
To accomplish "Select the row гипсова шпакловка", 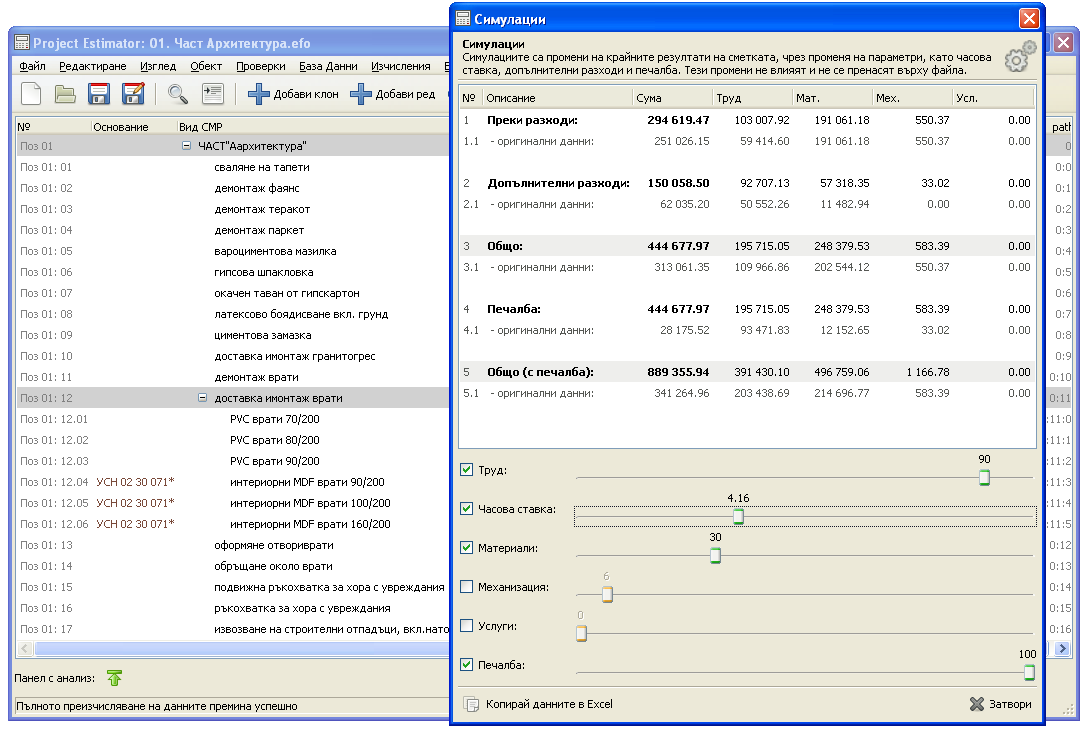I will (264, 272).
